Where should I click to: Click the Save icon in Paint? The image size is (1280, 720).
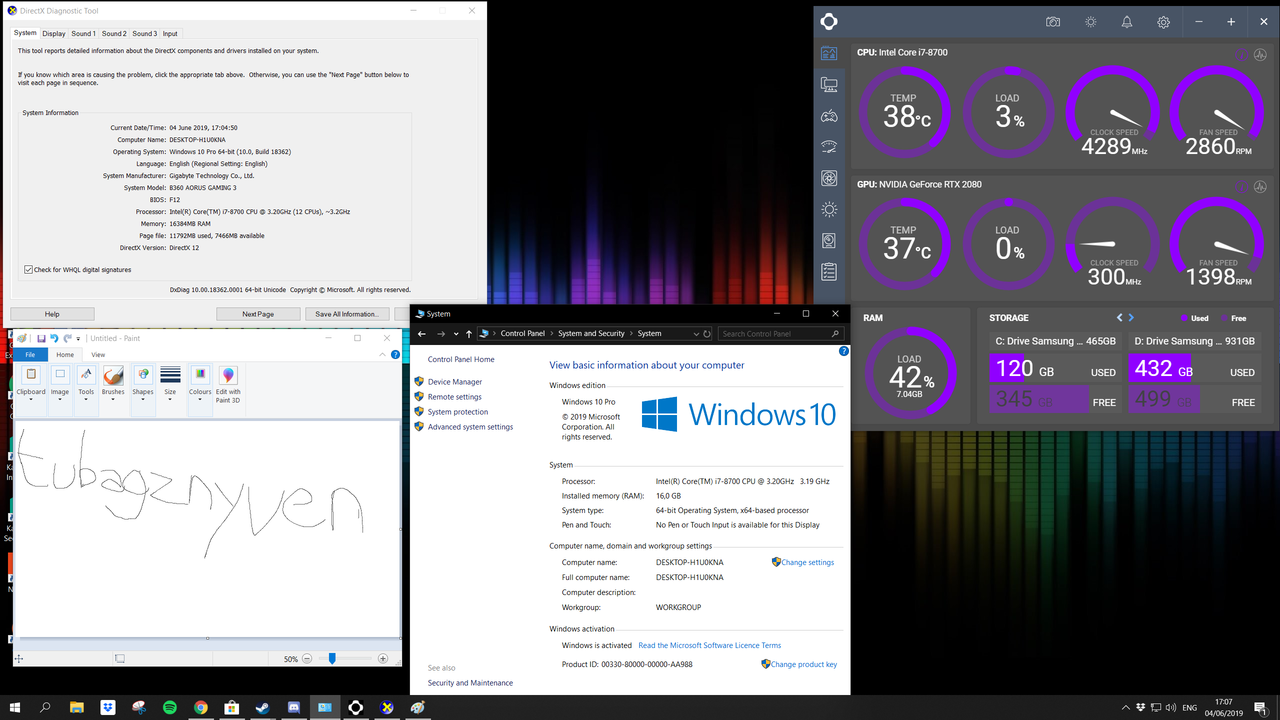point(41,339)
